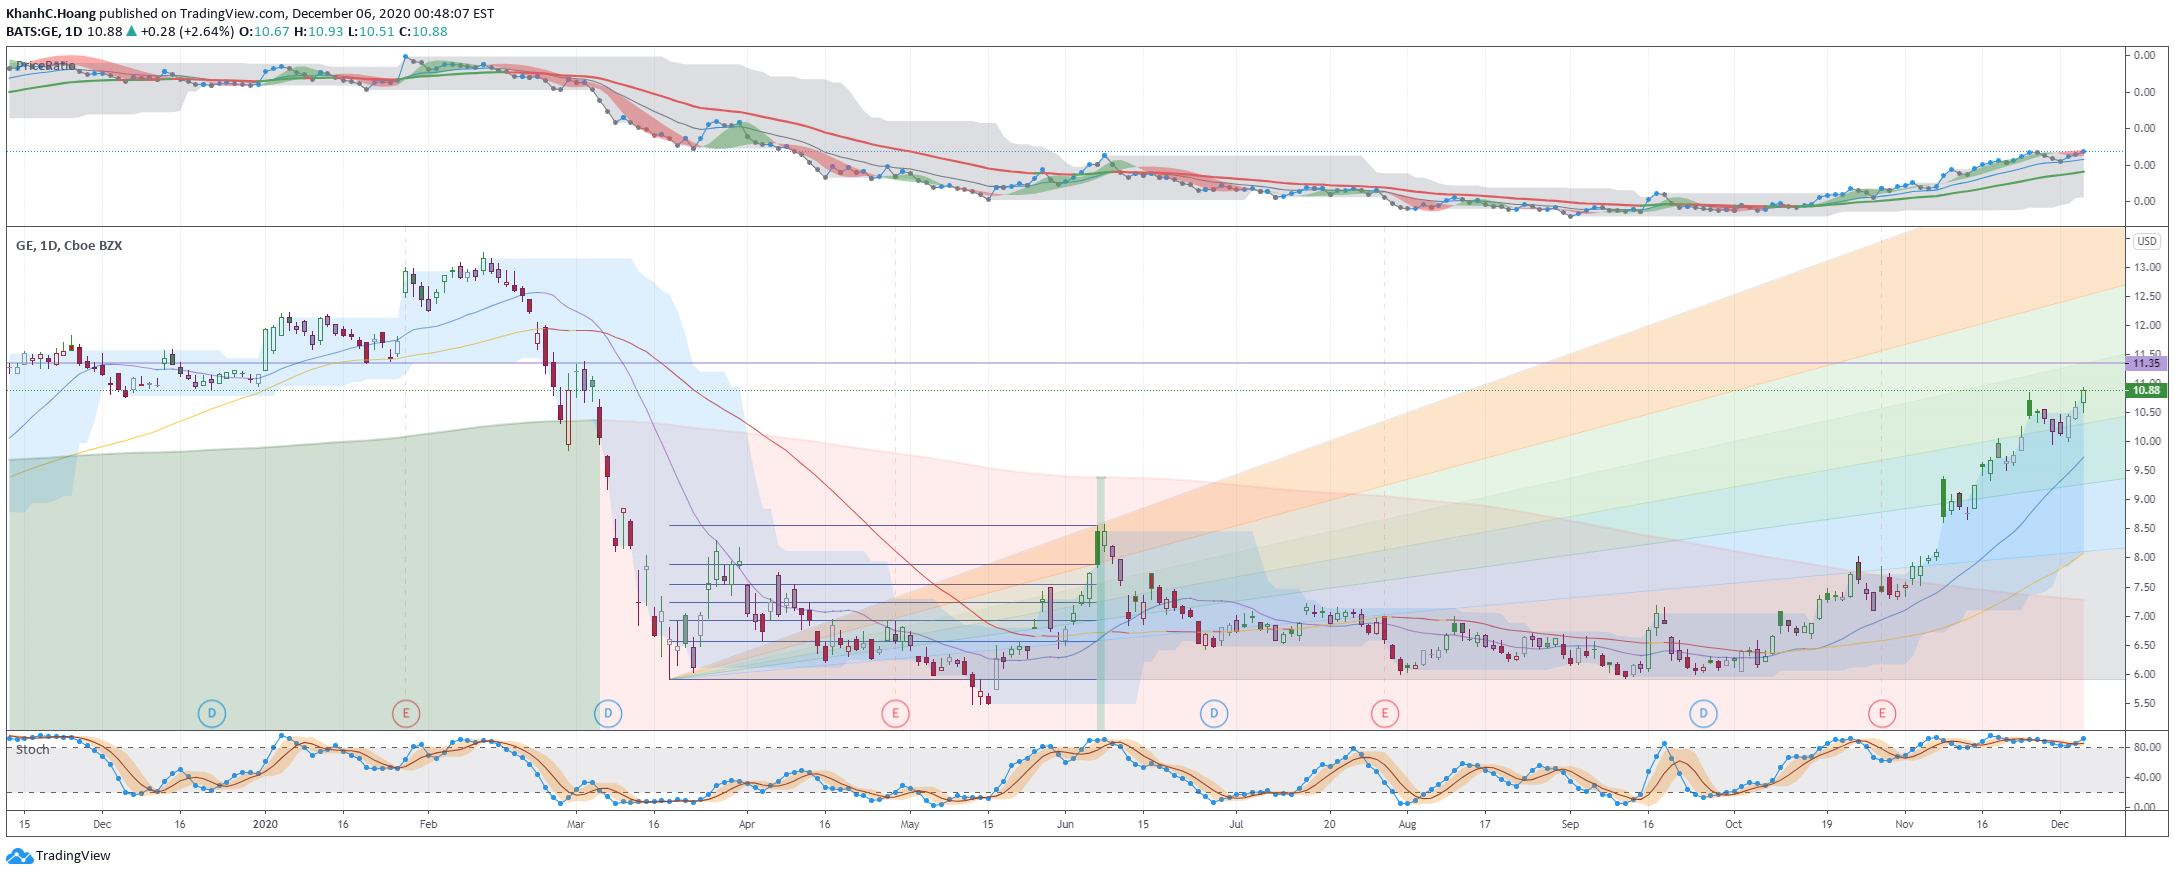2175x875 pixels.
Task: Click the O:10.67 open value in the header
Action: click(264, 32)
